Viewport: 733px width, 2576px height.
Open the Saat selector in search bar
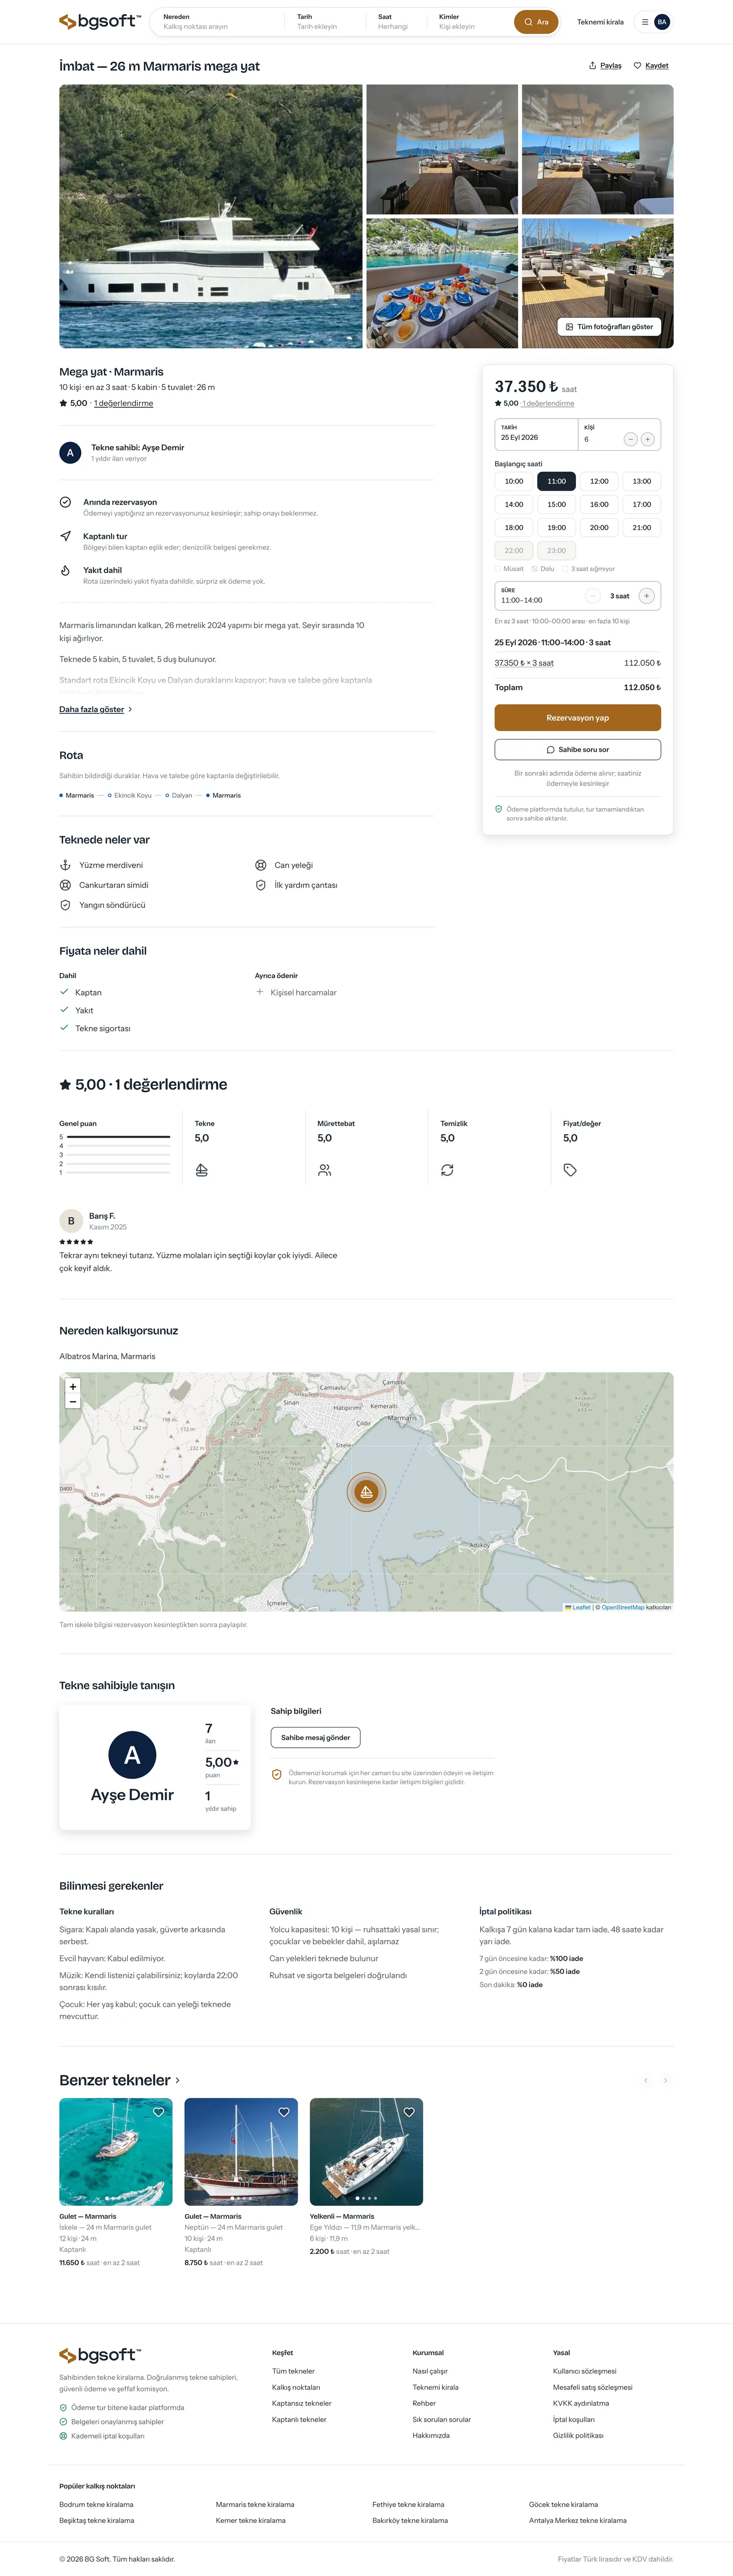tap(397, 22)
